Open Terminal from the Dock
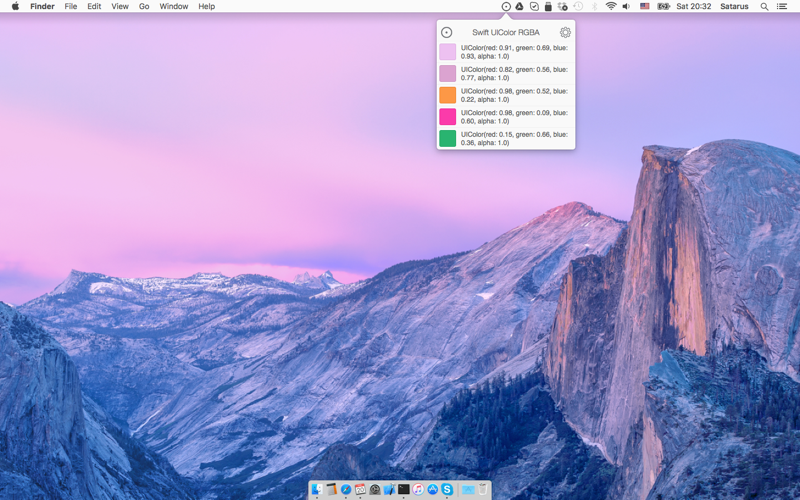The image size is (800, 500). click(x=404, y=489)
